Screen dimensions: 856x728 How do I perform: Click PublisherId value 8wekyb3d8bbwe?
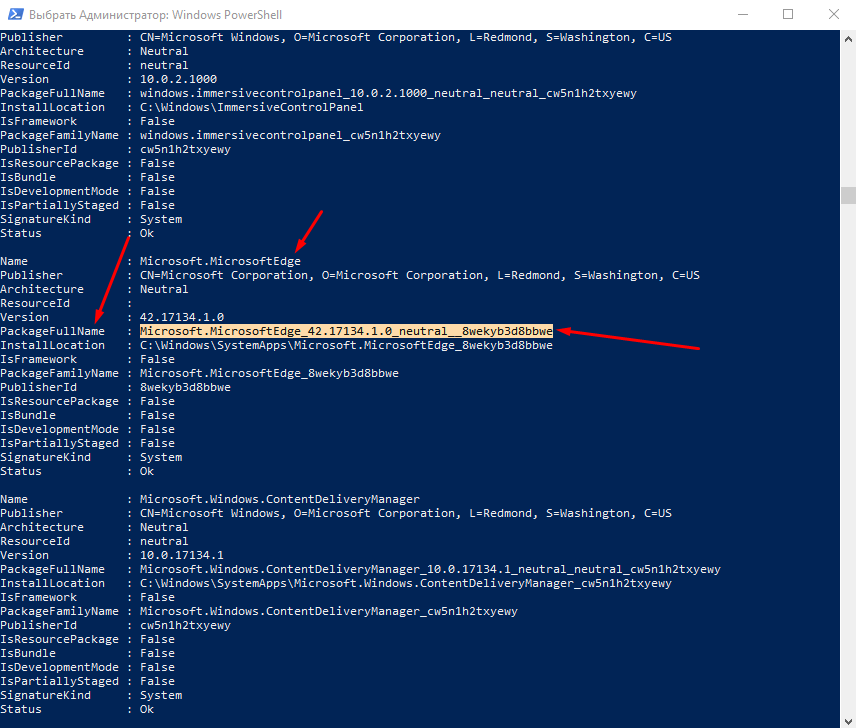(185, 387)
